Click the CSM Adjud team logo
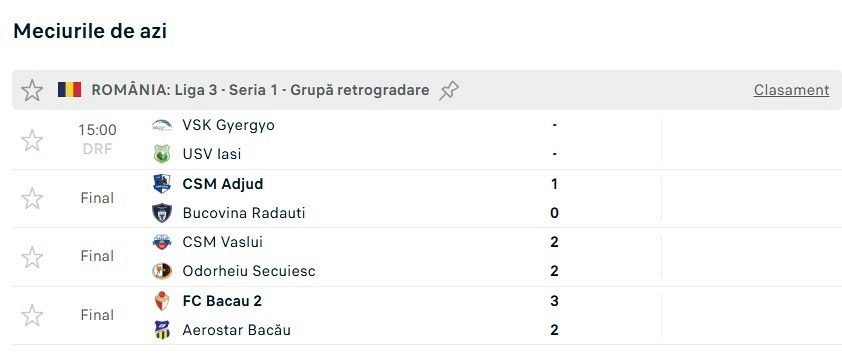Image resolution: width=842 pixels, height=360 pixels. pos(162,184)
